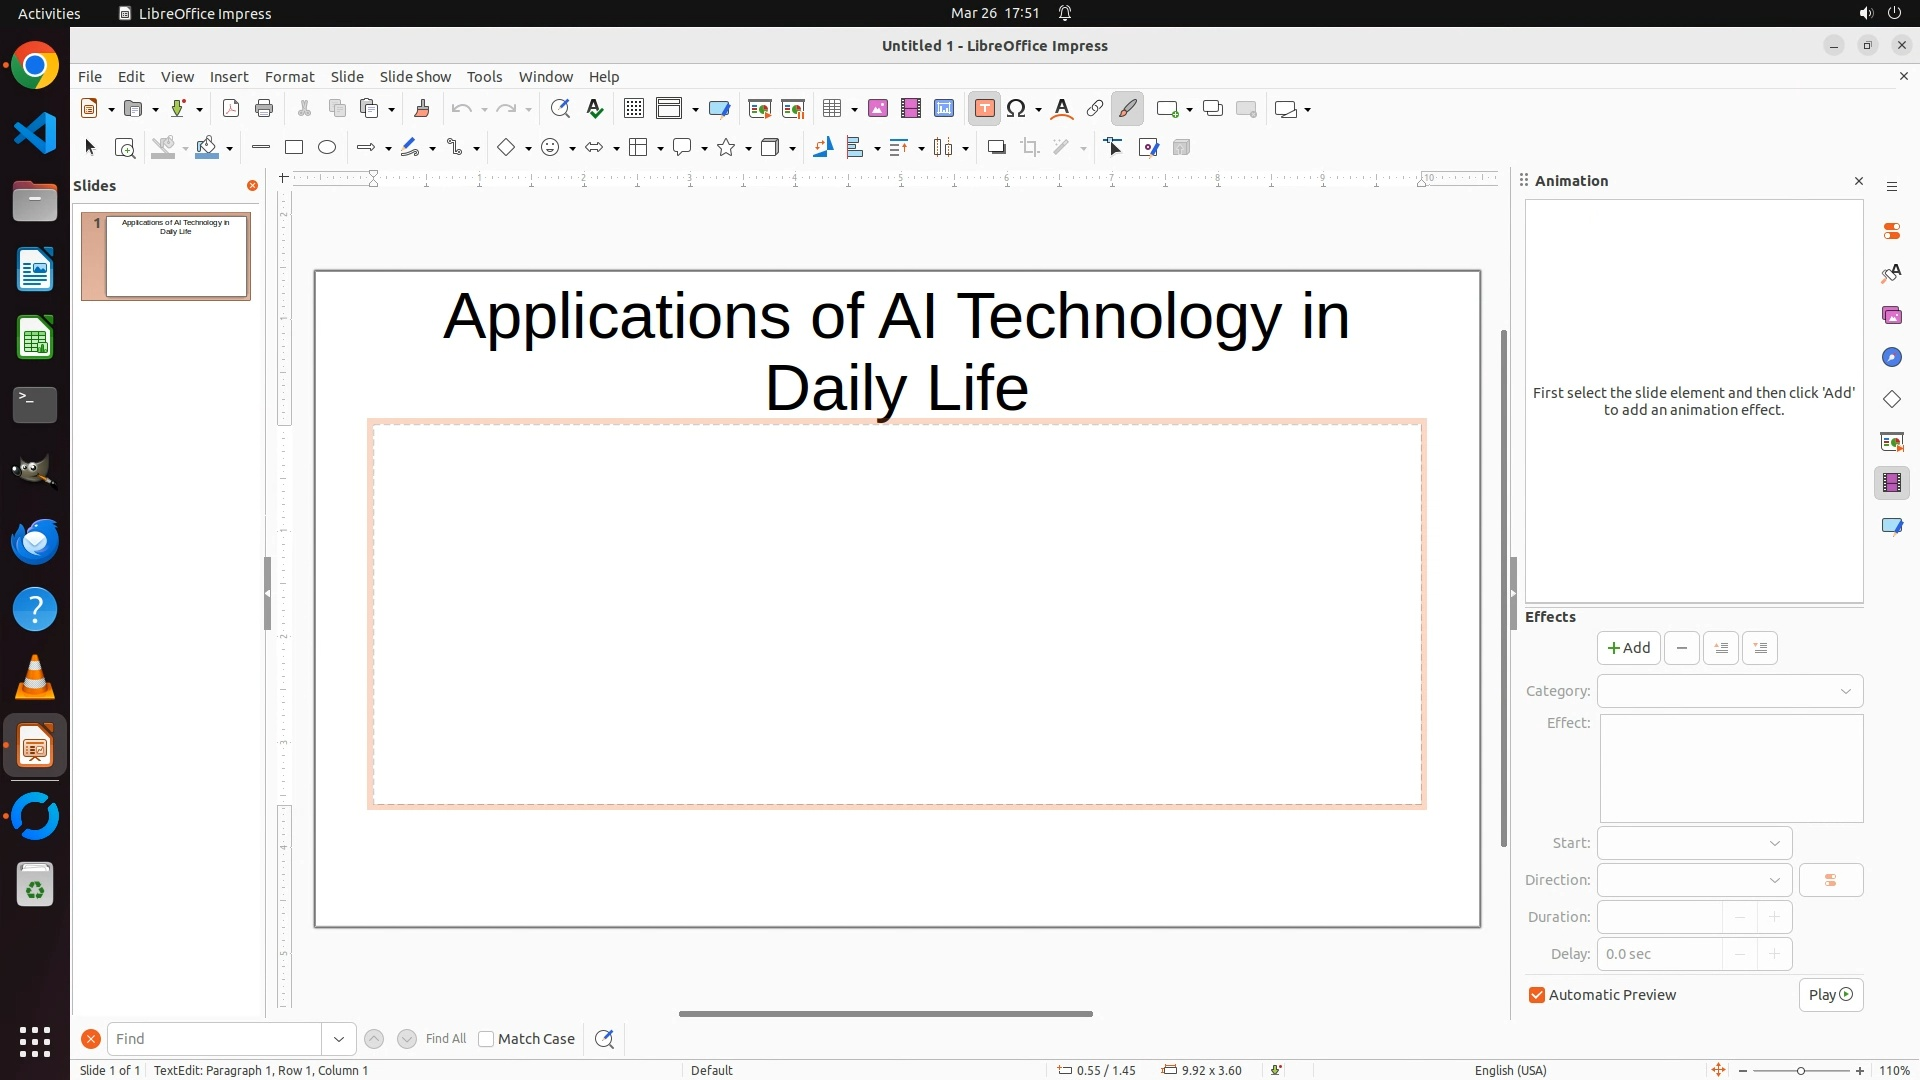The image size is (1920, 1080).
Task: Enable the Match Case checkbox
Action: pyautogui.click(x=486, y=1039)
